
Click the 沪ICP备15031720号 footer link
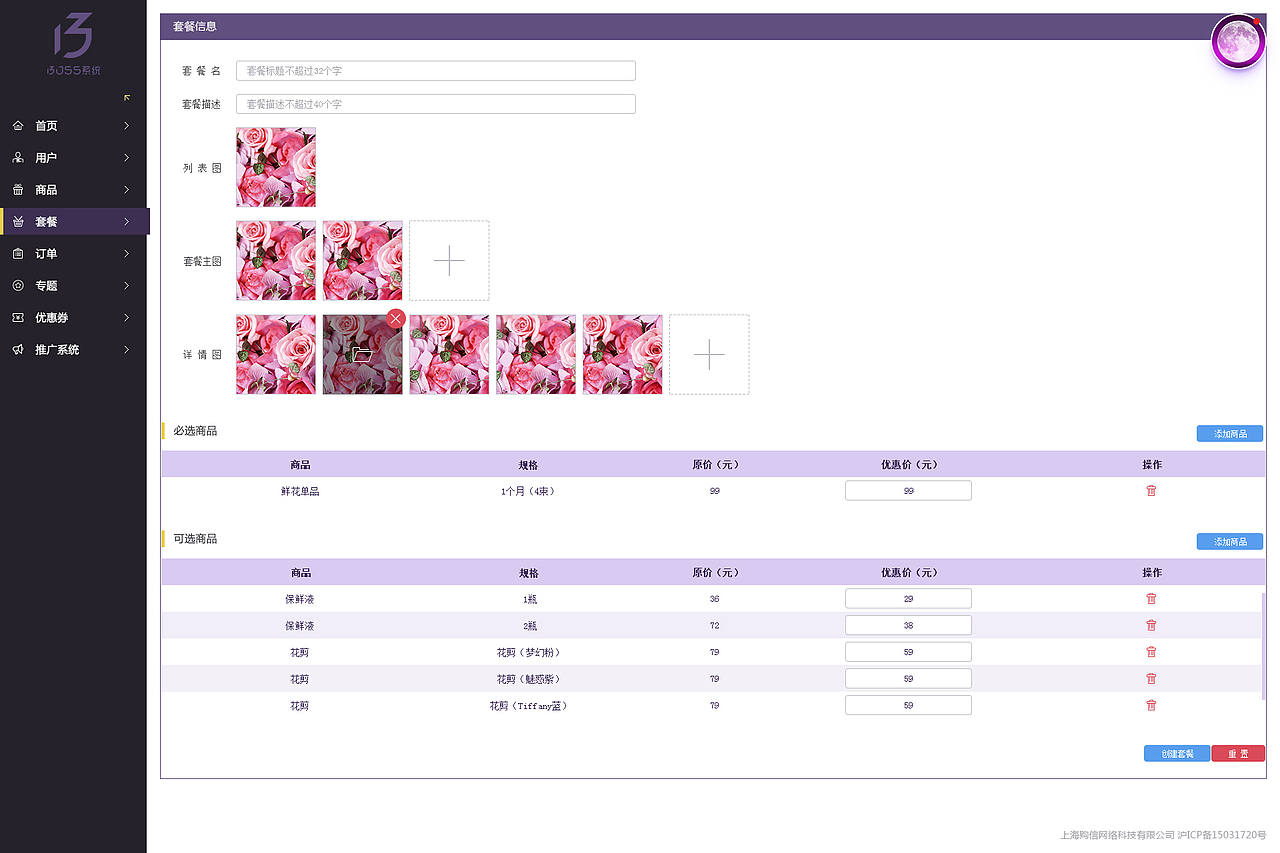pyautogui.click(x=1222, y=834)
